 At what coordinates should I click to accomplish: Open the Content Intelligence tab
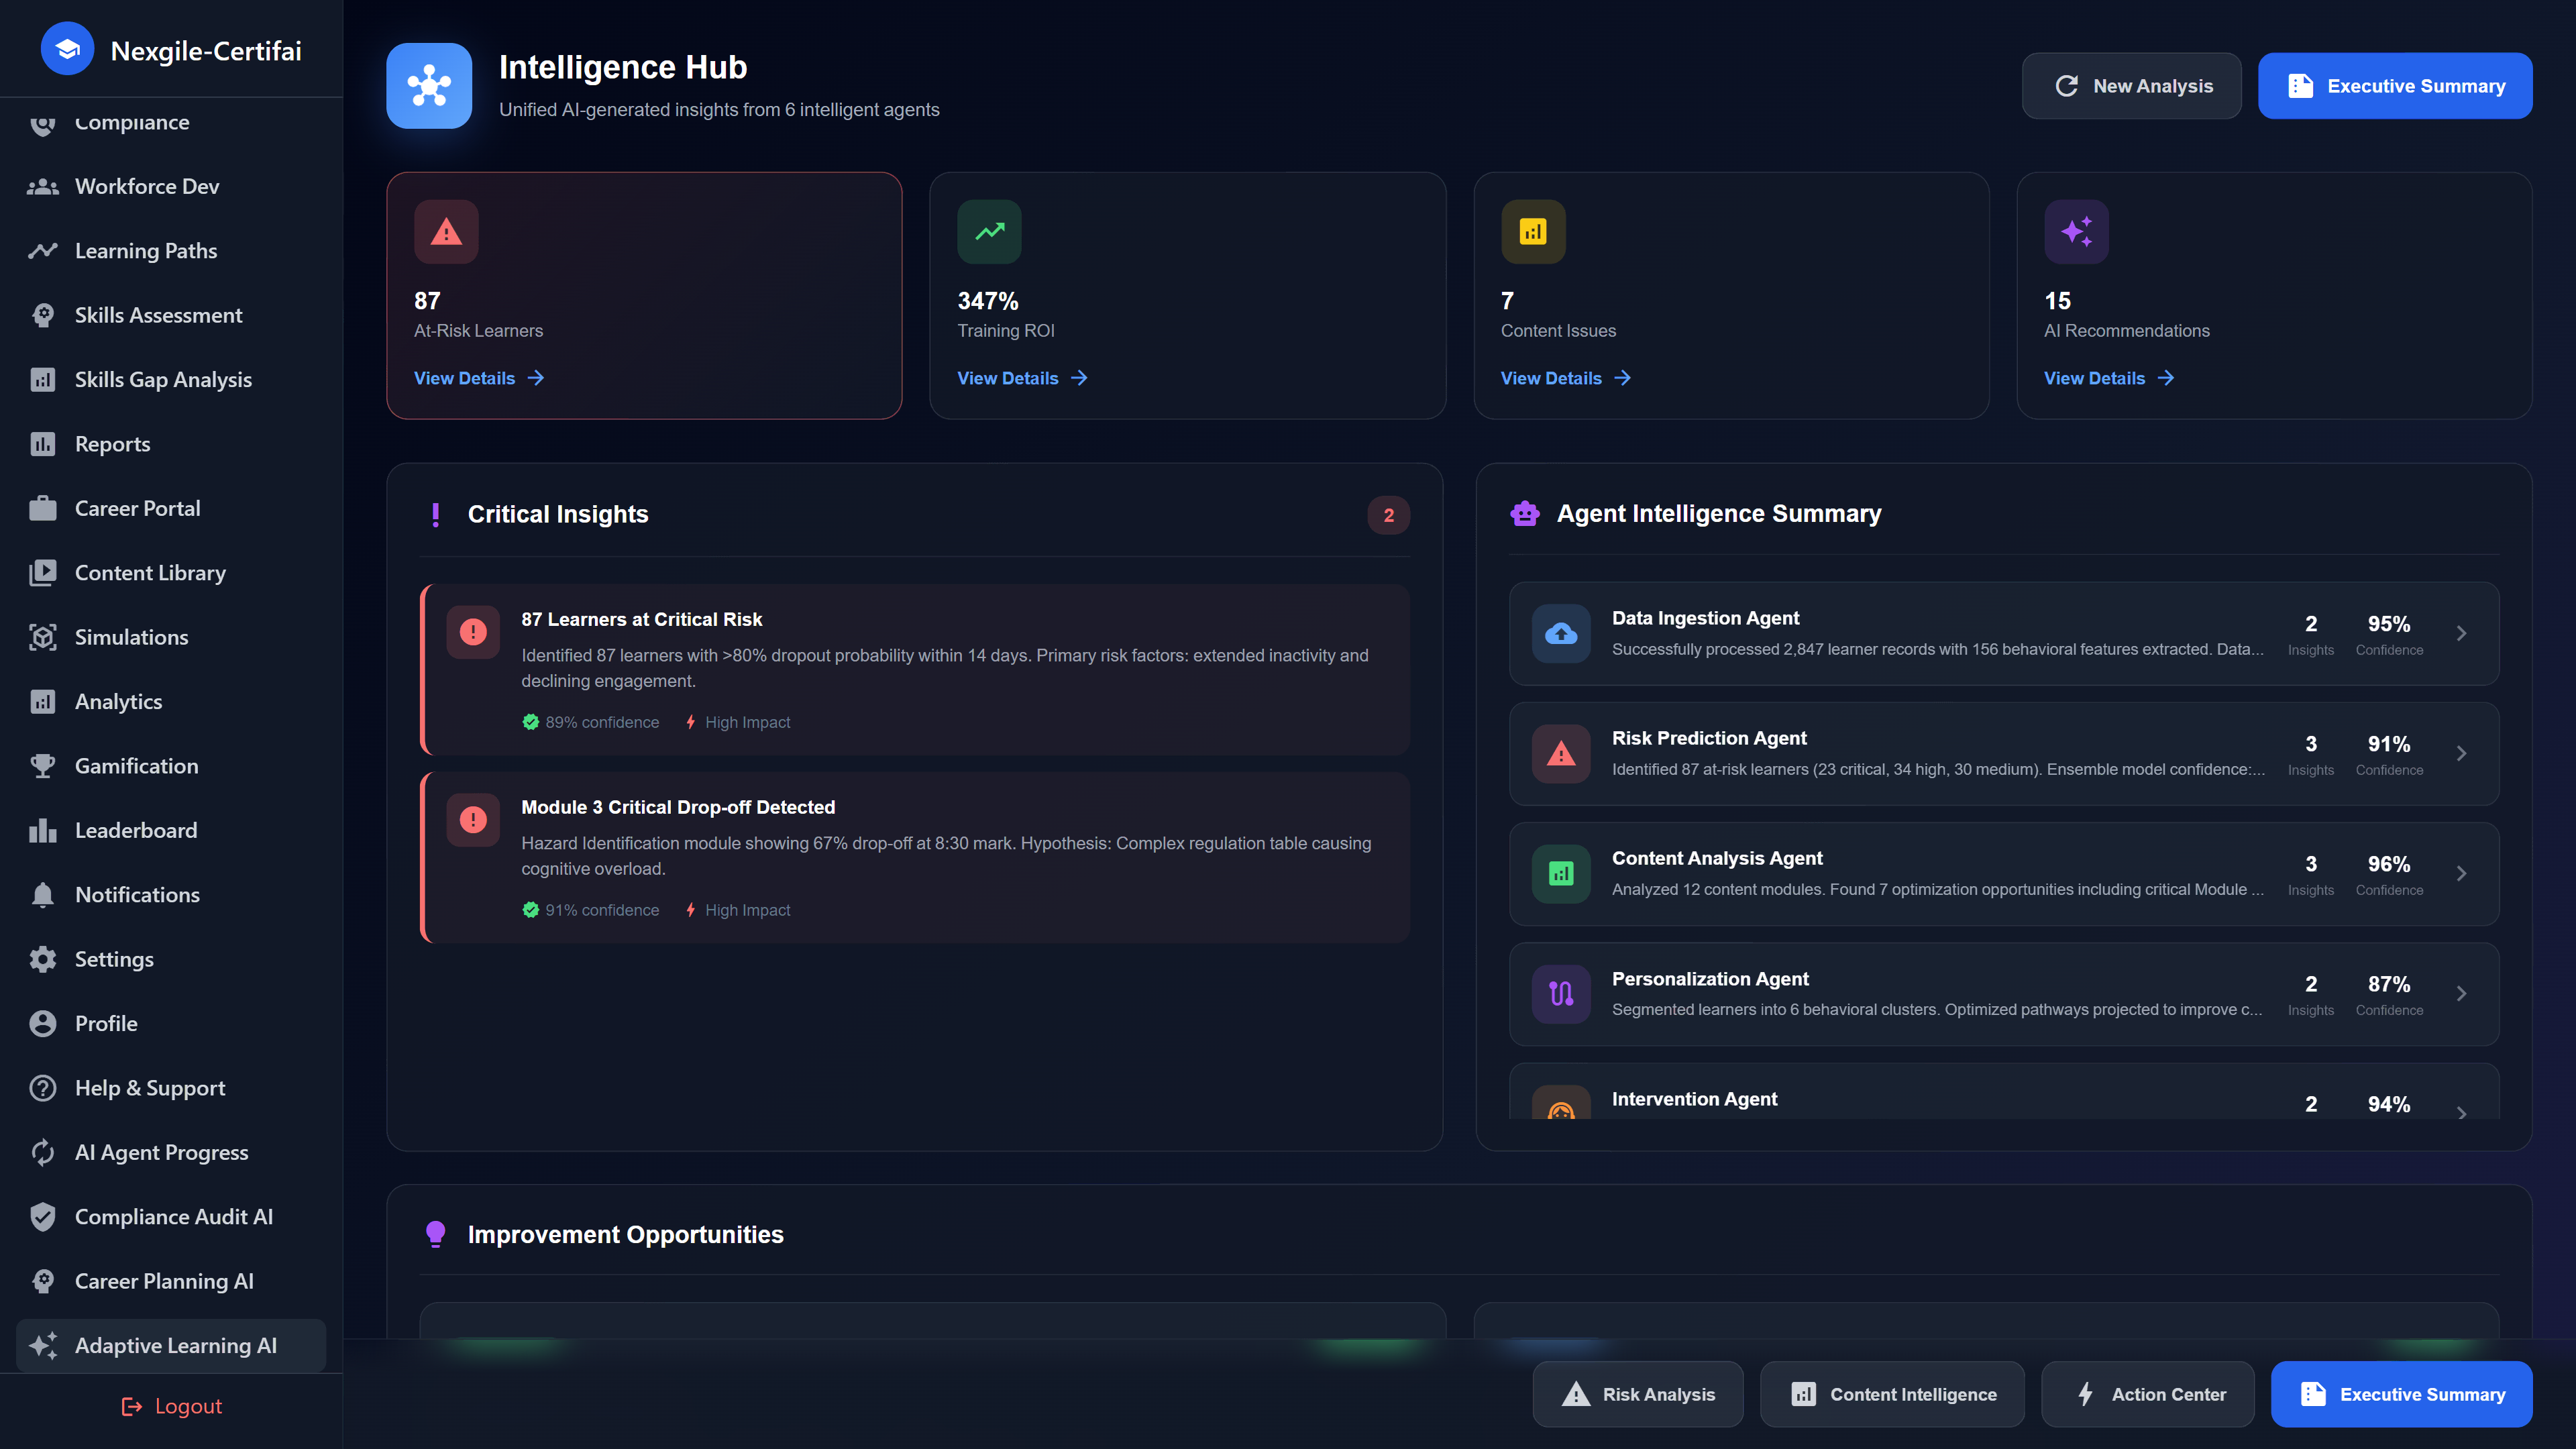point(1892,1394)
